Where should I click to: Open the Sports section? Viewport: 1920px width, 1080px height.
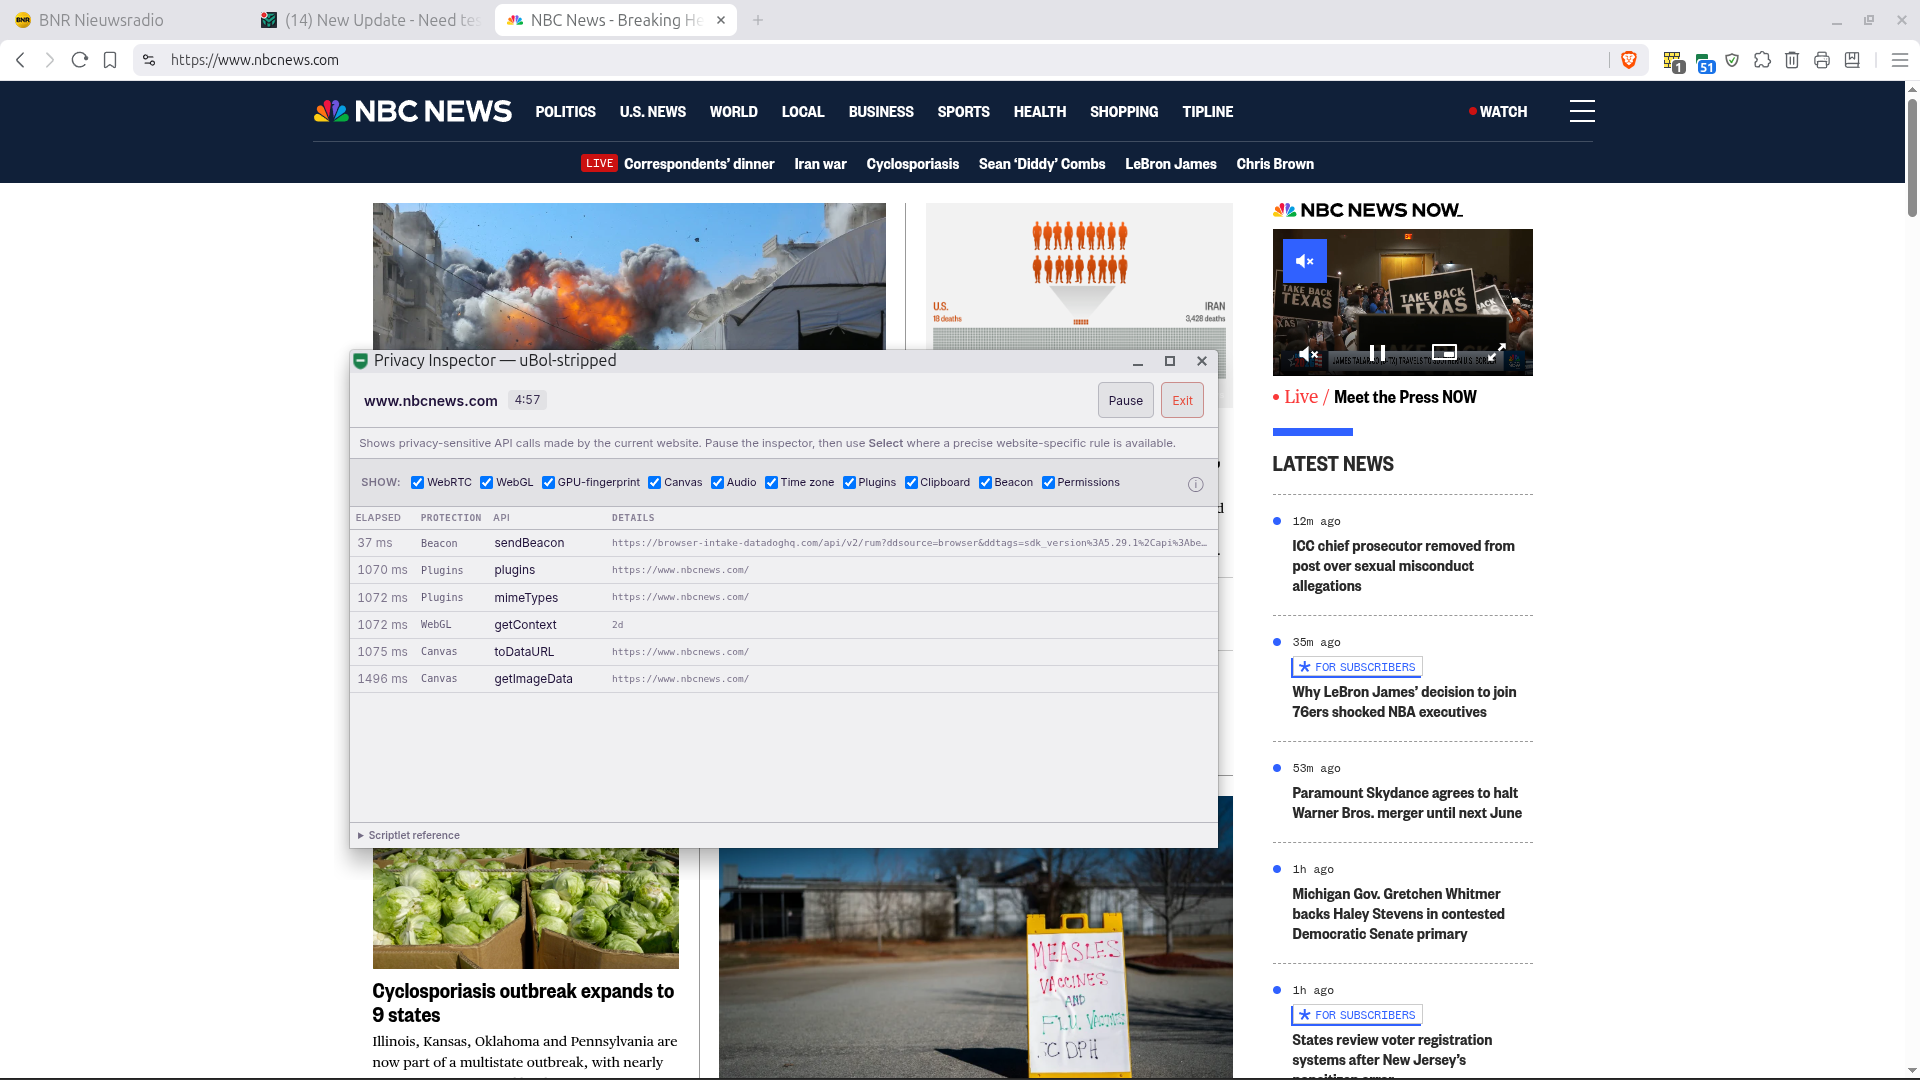[963, 112]
